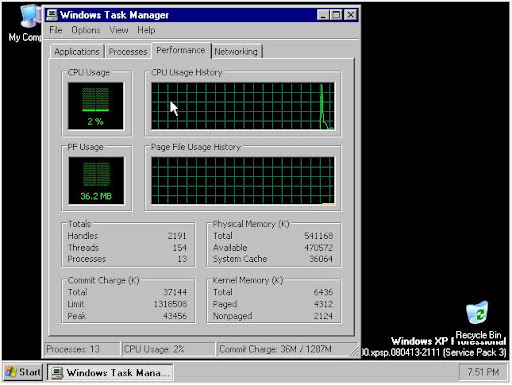This screenshot has height=385, width=512.
Task: Click the System Cache label
Action: [x=240, y=259]
